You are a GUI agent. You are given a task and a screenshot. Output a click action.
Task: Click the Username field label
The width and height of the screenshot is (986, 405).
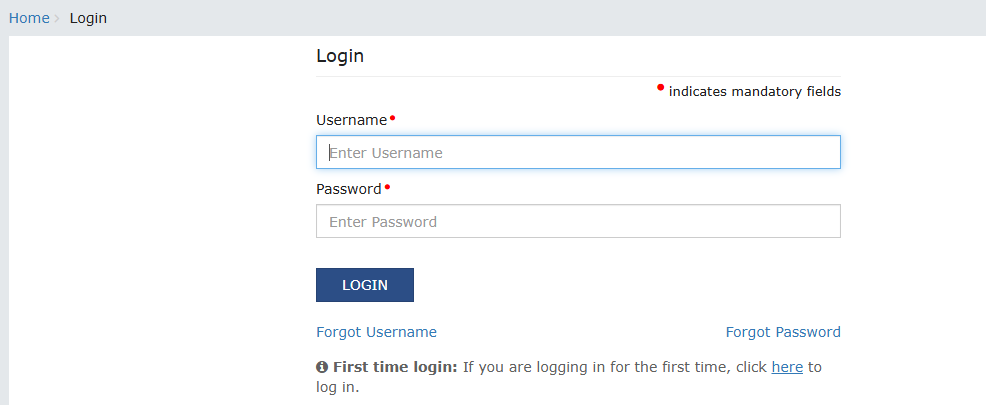tap(351, 120)
